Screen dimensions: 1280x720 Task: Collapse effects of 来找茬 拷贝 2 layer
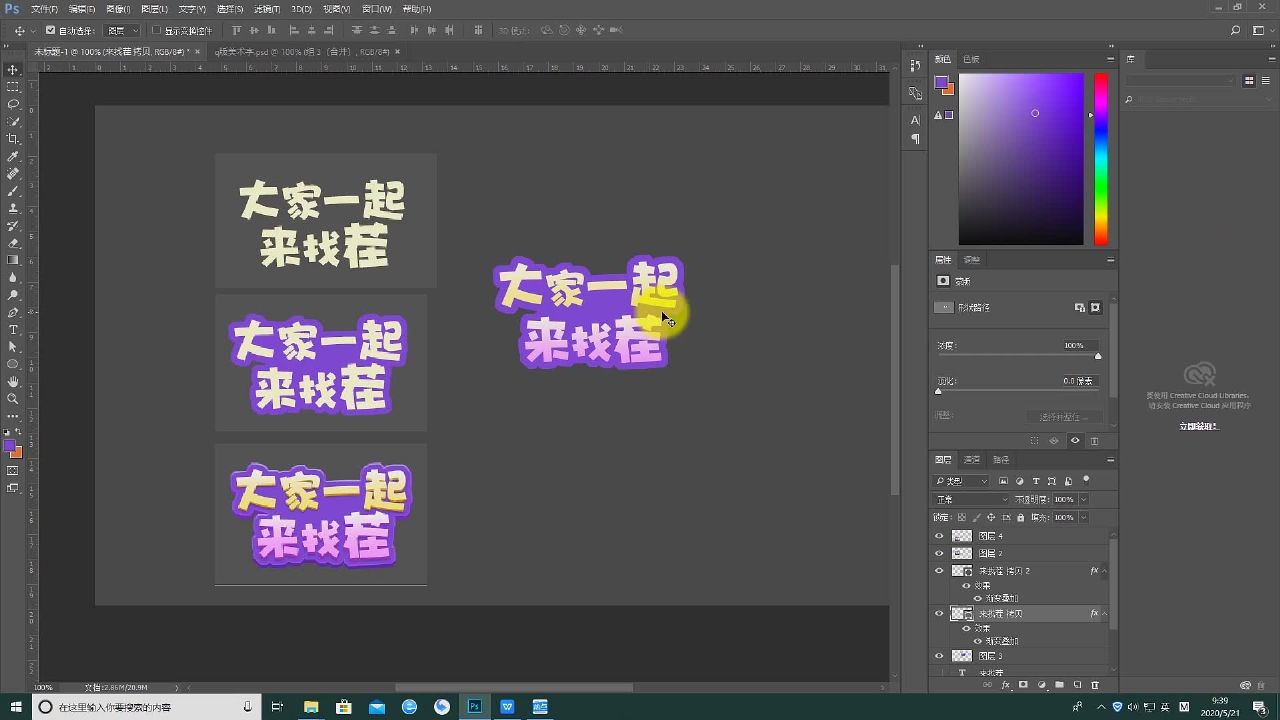point(1104,571)
